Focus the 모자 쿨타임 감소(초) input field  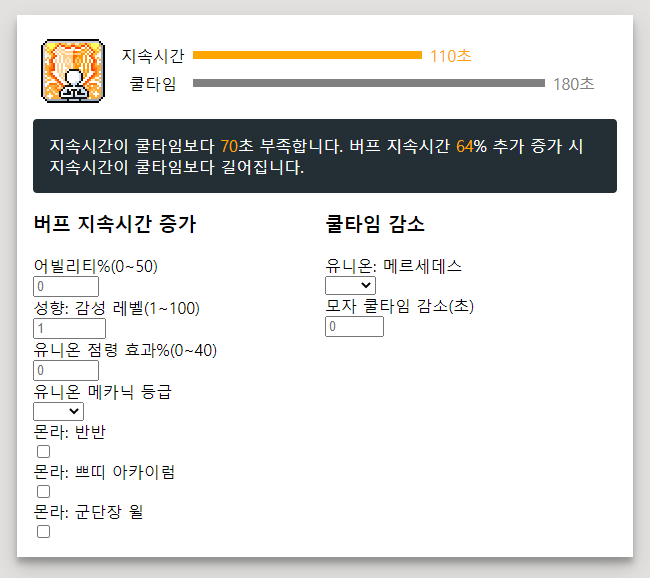click(x=354, y=326)
